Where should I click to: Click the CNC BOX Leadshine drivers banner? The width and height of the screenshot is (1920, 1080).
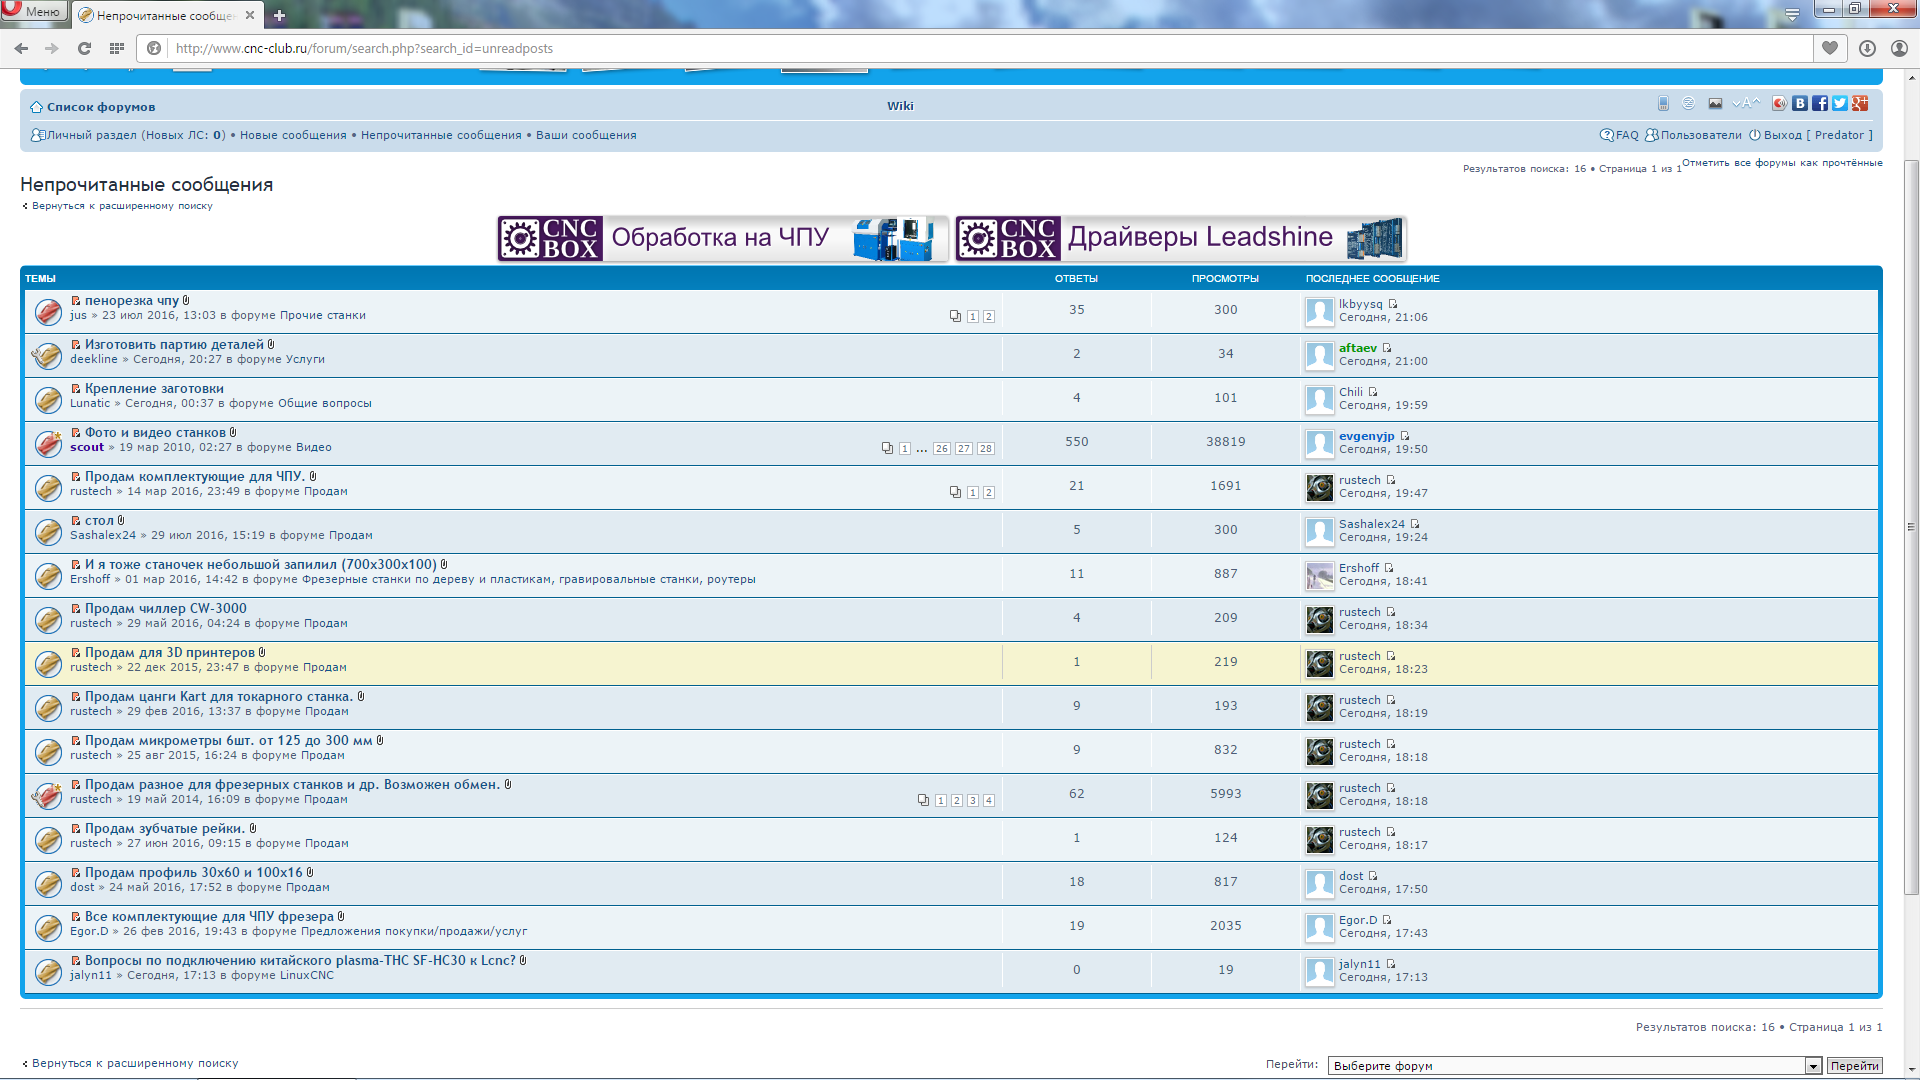[x=1180, y=238]
